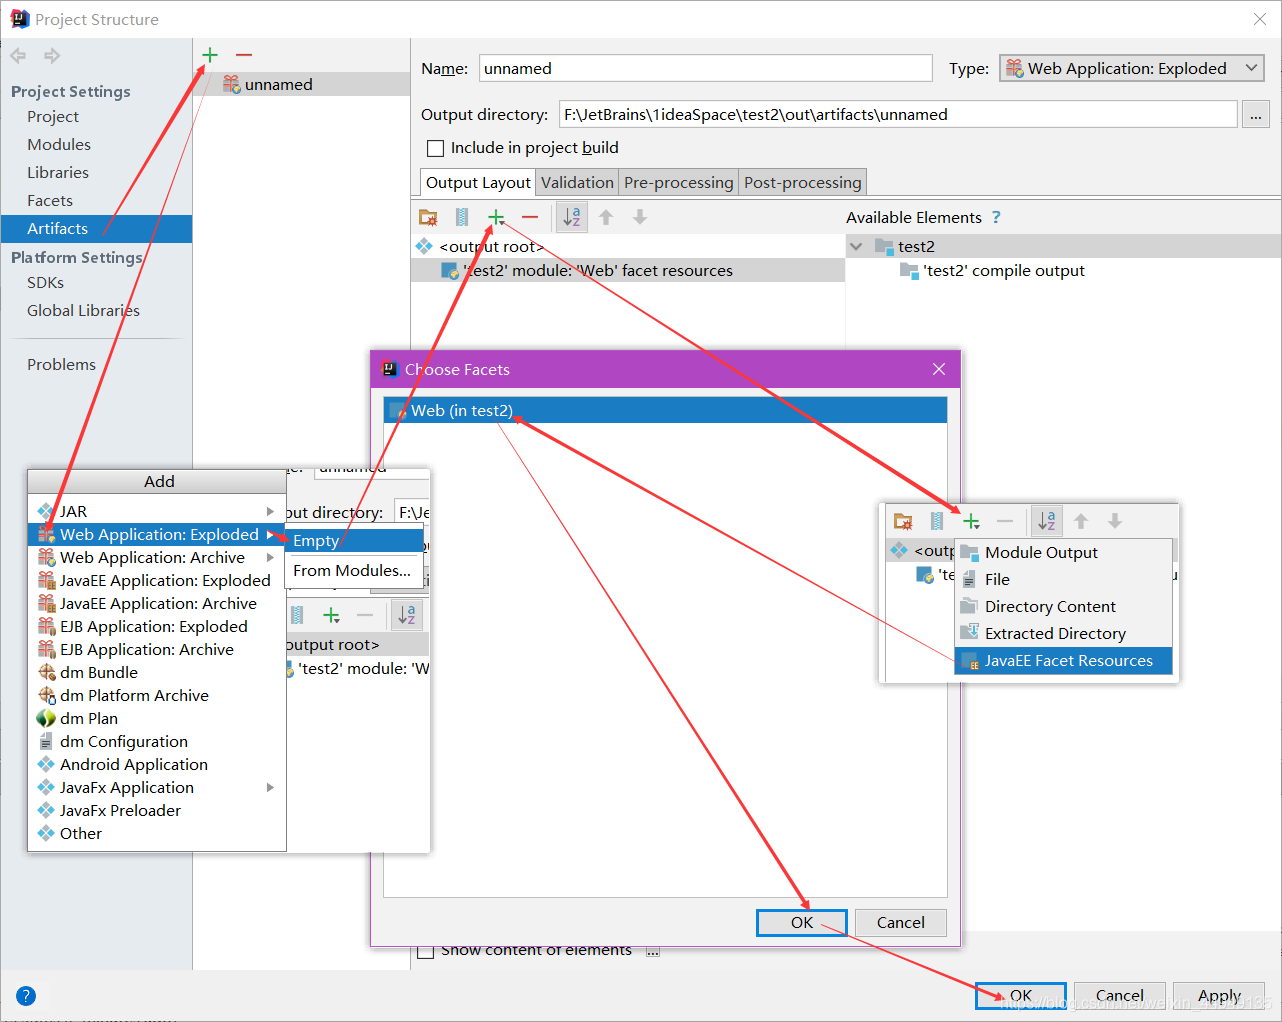
Task: Expand the Web Application: Archive submenu arrow
Action: 271,557
